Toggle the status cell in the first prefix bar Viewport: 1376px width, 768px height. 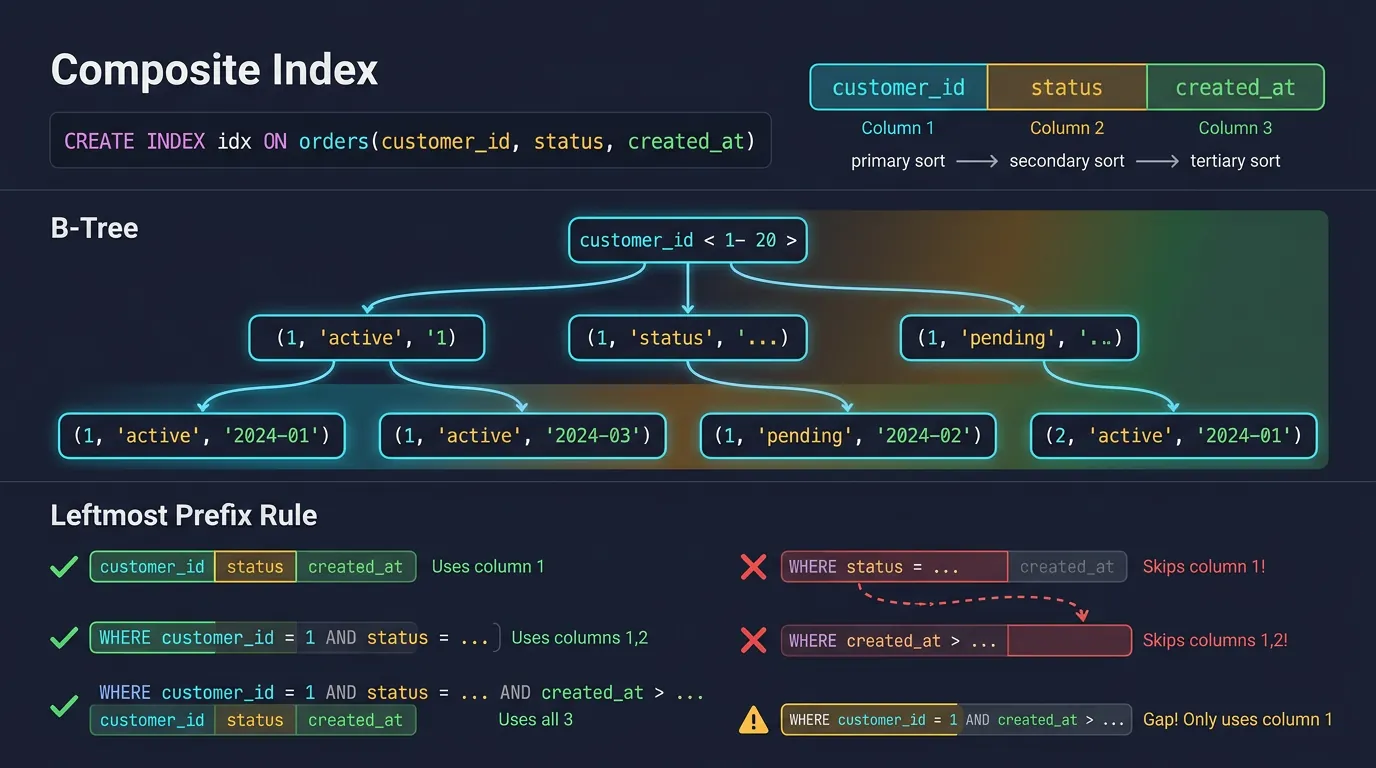pos(255,566)
